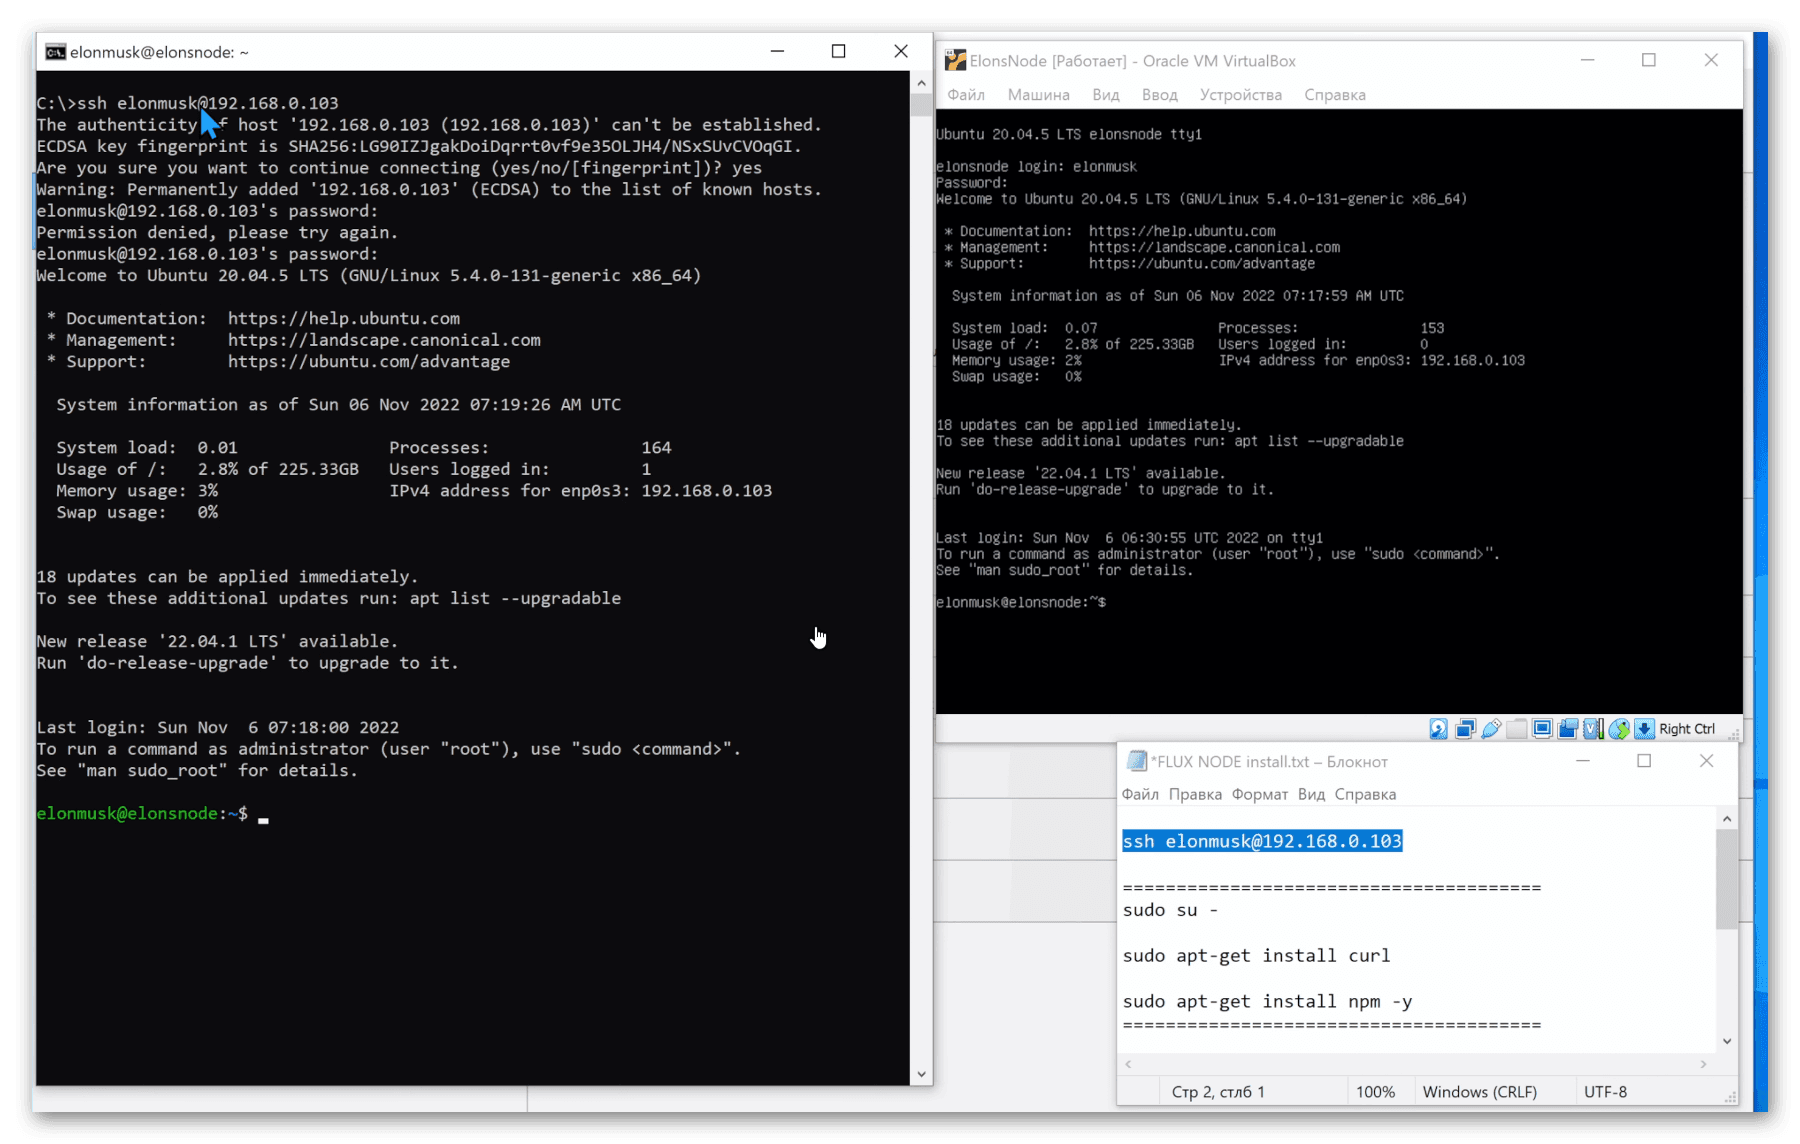The image size is (1800, 1144).
Task: Maximize the Notepad FLUX NODE install.txt window
Action: [x=1644, y=761]
